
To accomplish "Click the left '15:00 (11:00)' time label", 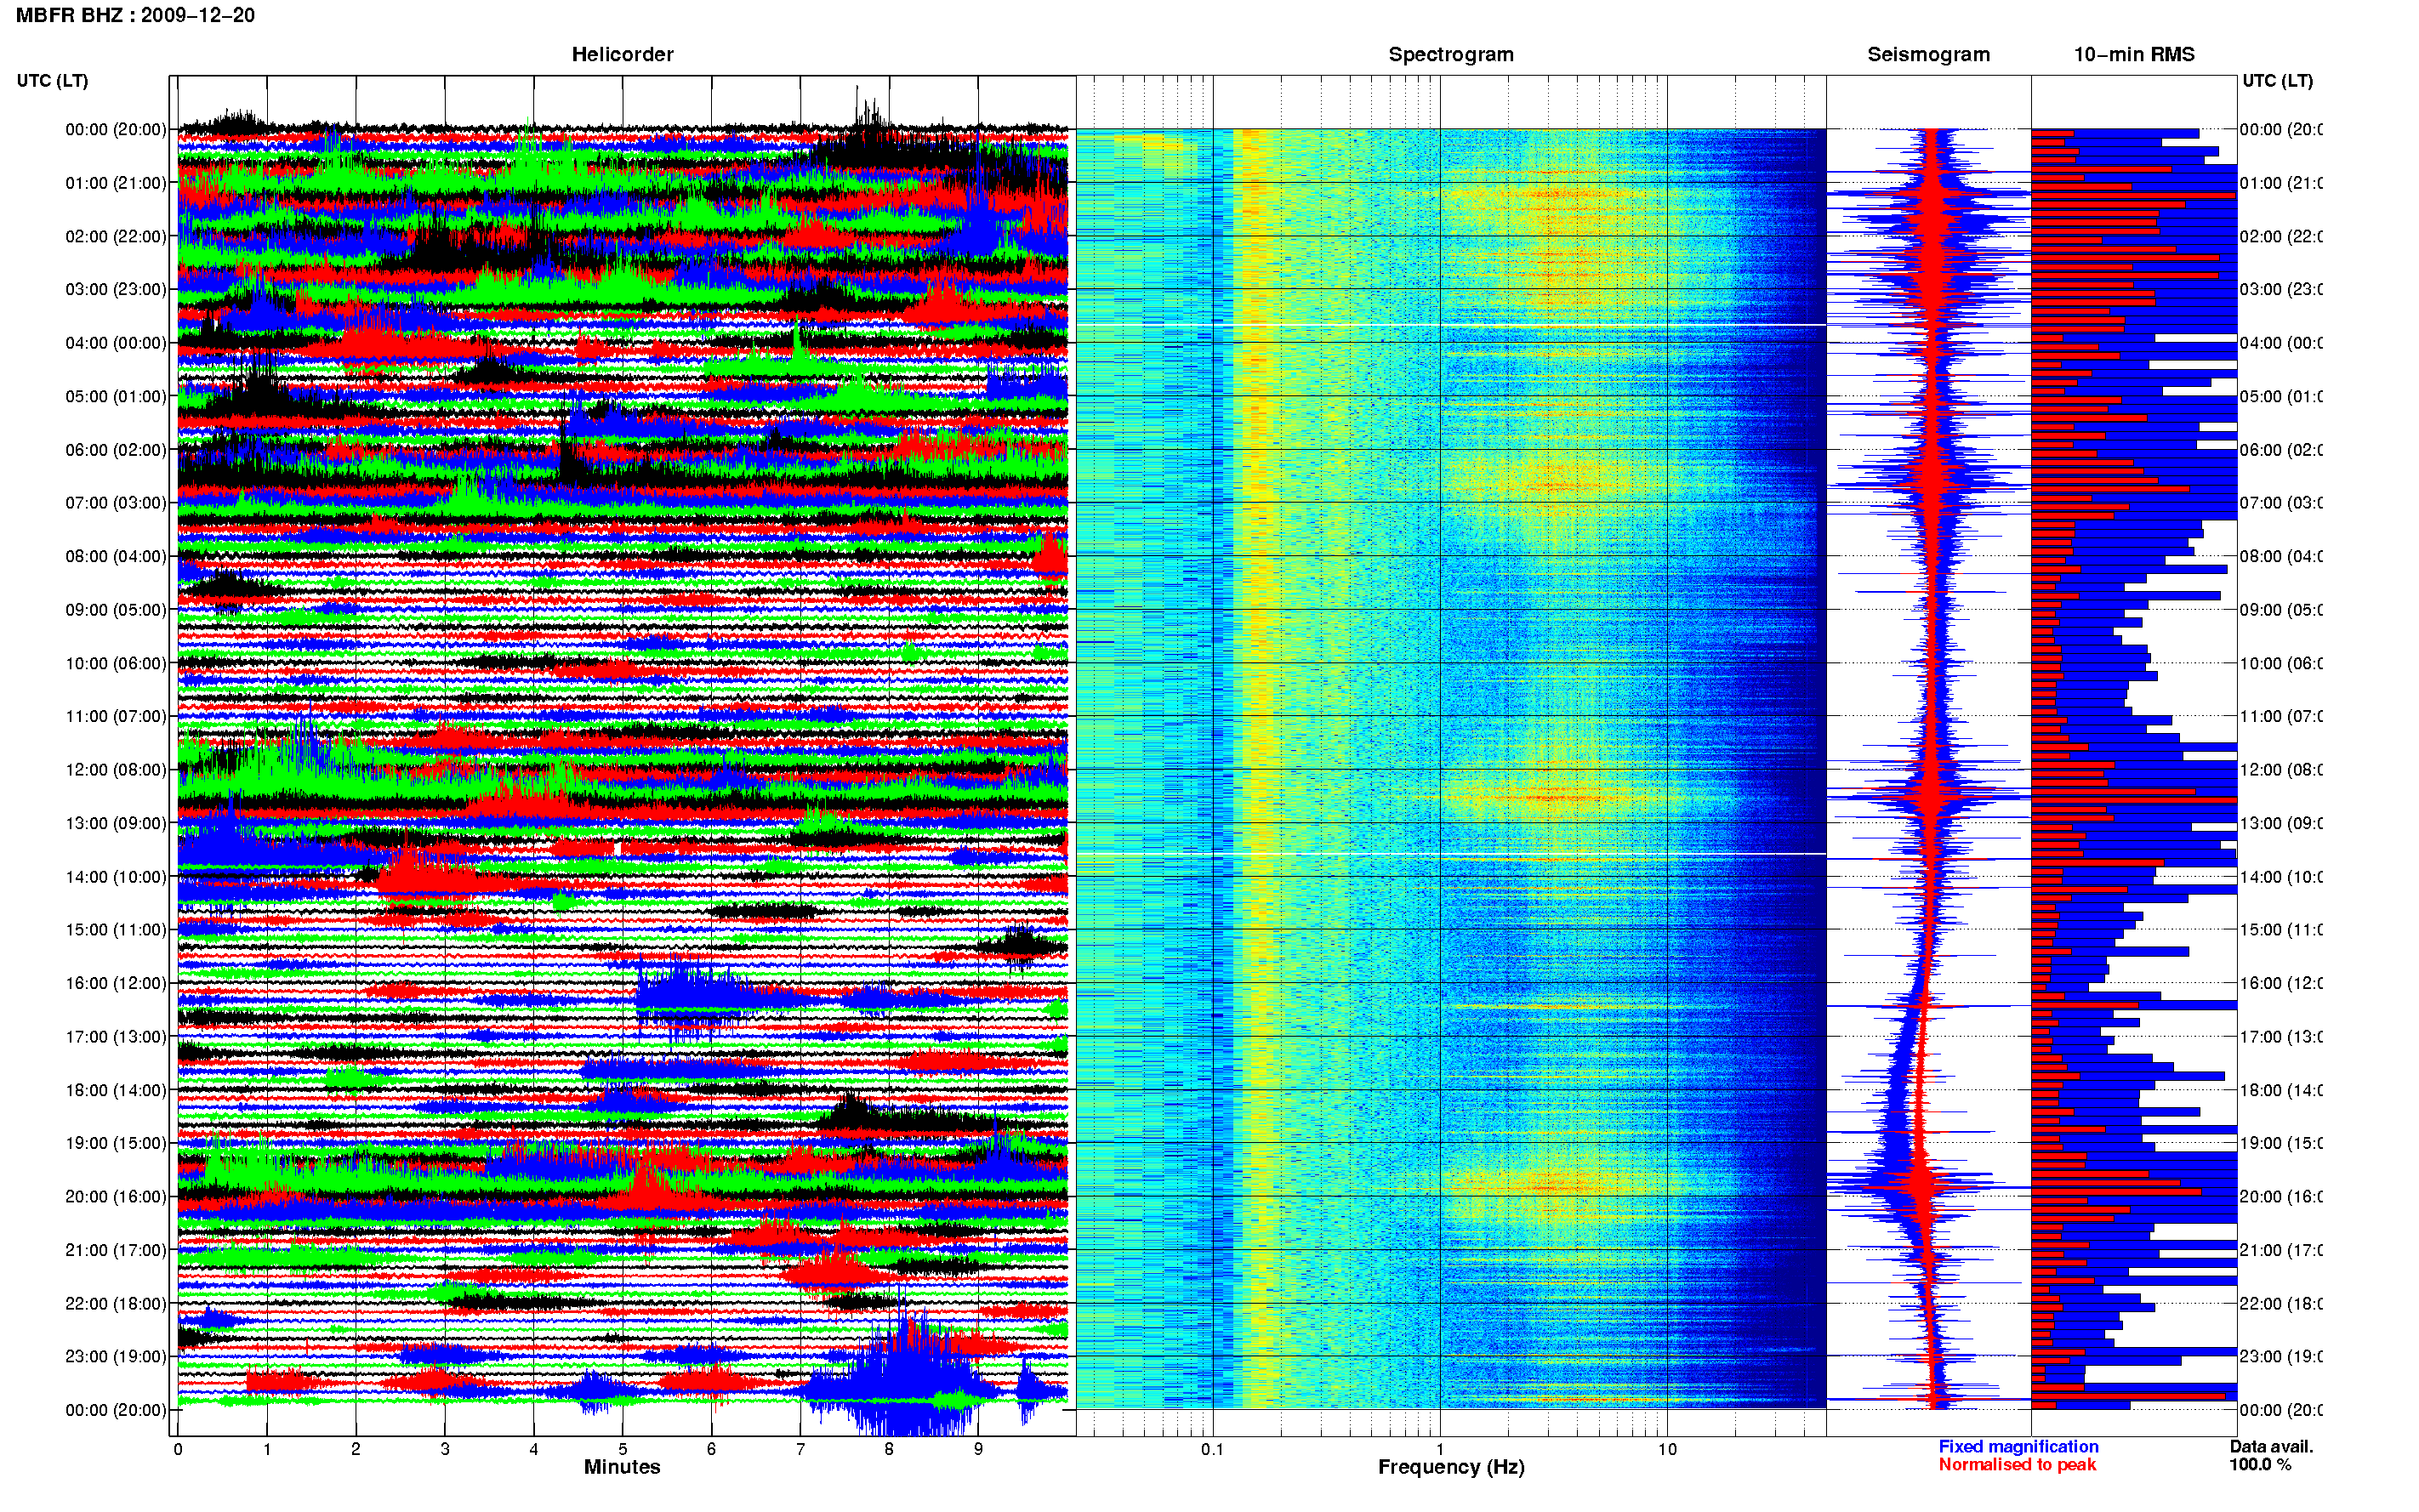I will 116,930.
